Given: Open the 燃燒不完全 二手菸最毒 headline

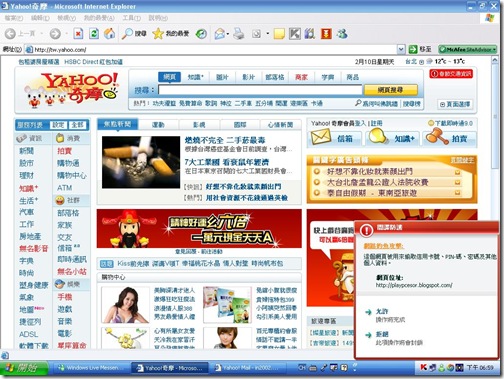Looking at the screenshot, I should coord(225,140).
